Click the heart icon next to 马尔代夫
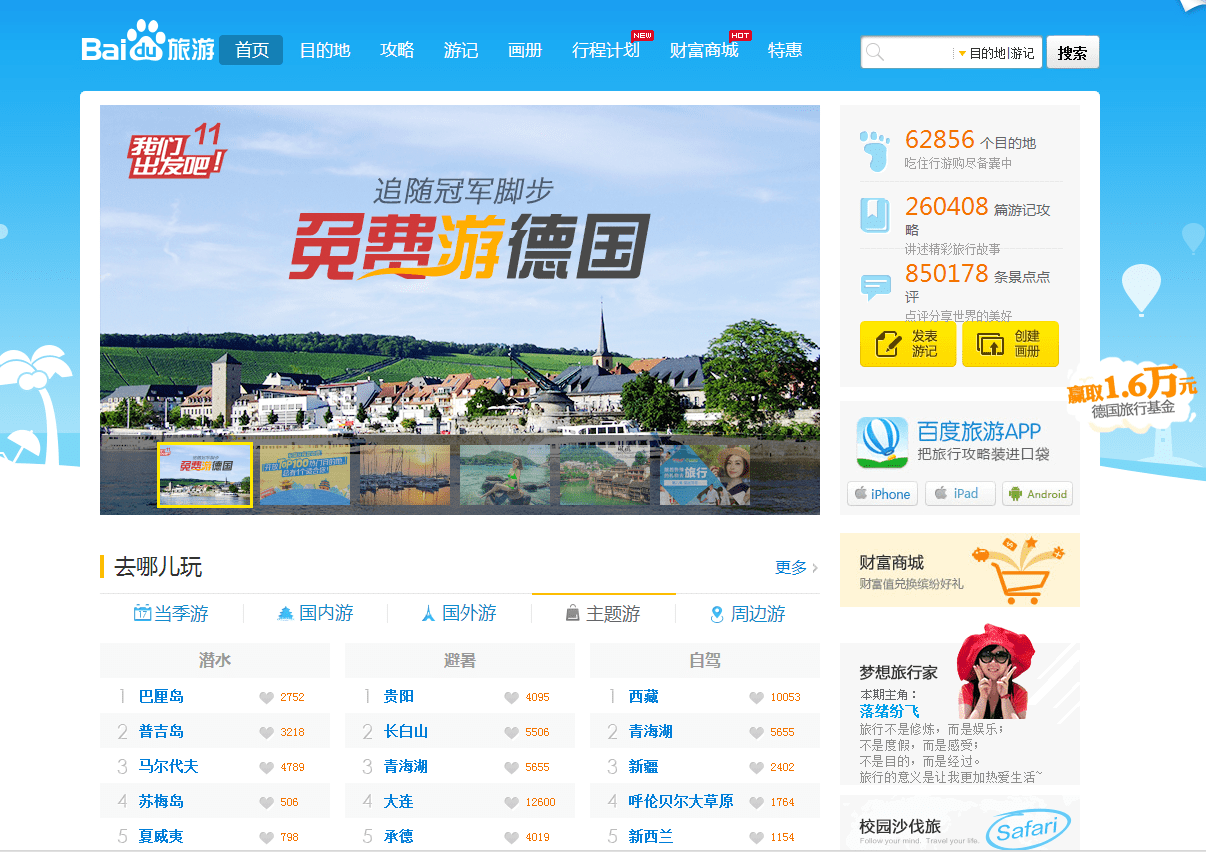 coord(266,767)
